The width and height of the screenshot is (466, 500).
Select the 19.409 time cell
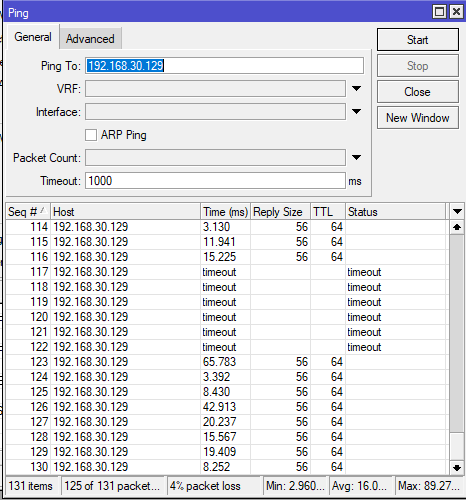(x=226, y=452)
